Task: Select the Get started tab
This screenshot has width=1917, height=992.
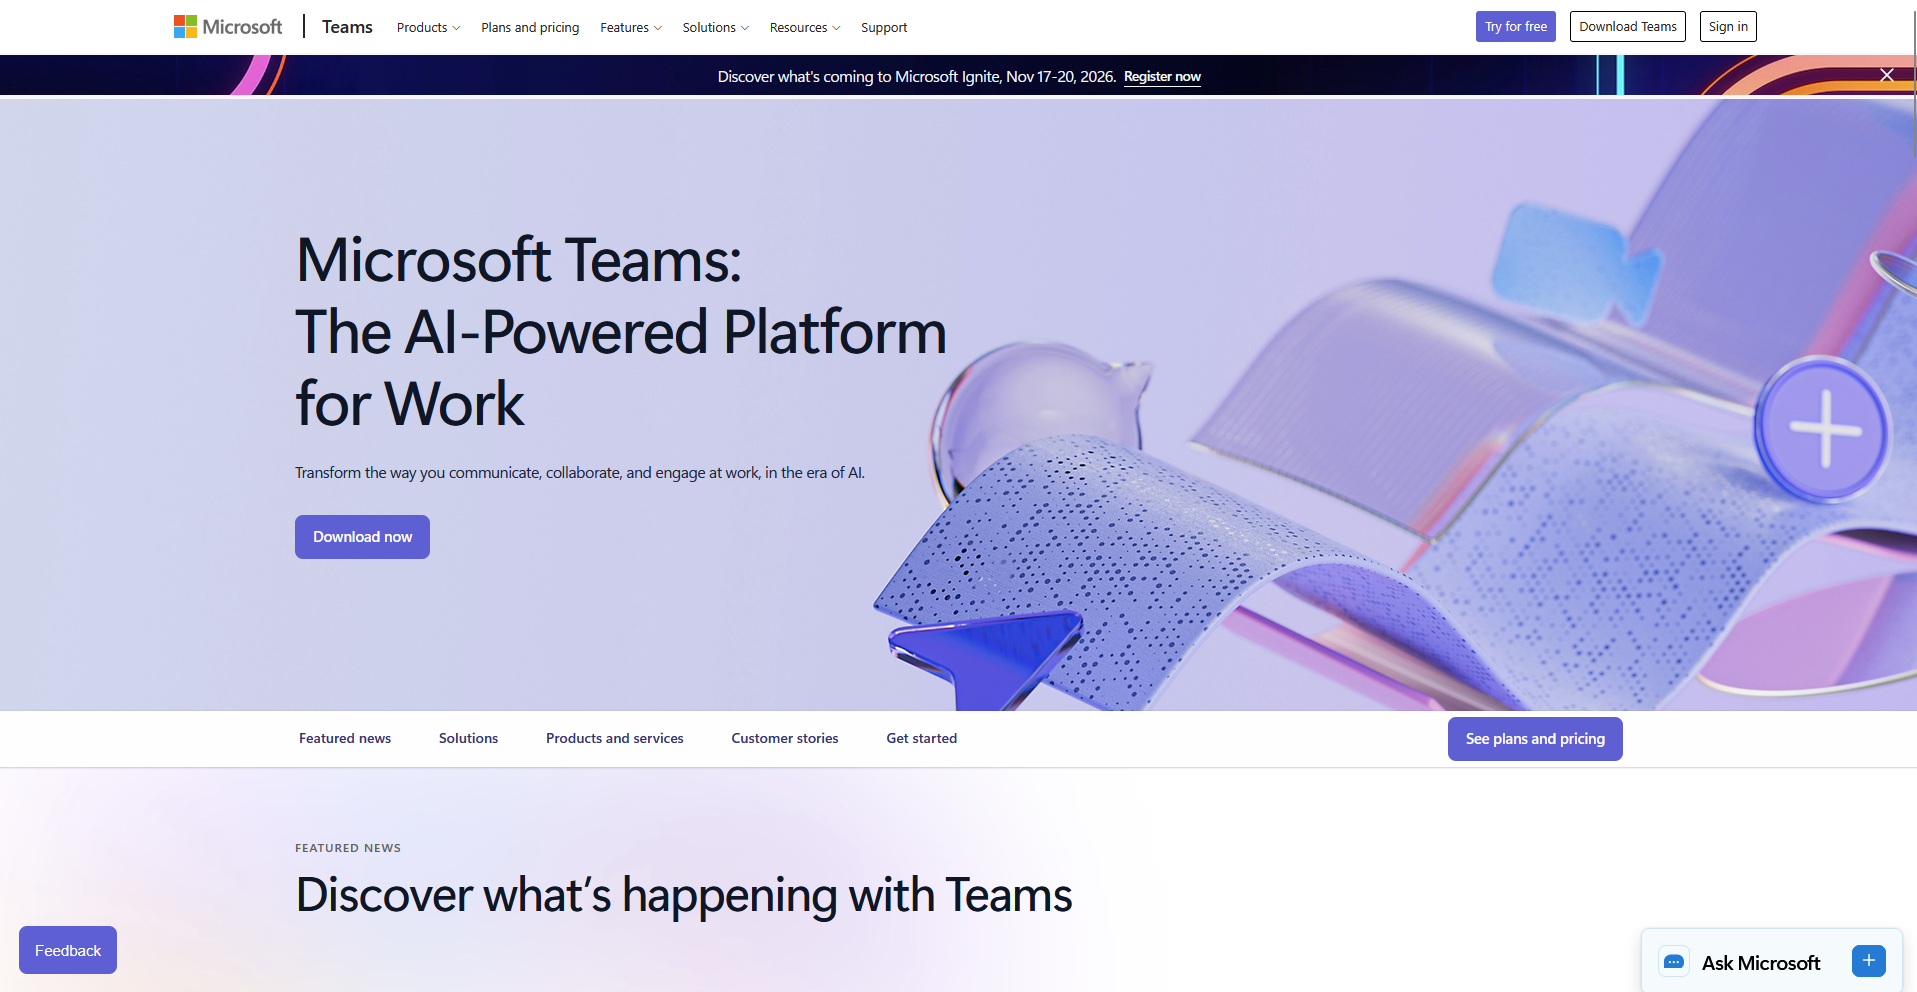Action: (x=922, y=738)
